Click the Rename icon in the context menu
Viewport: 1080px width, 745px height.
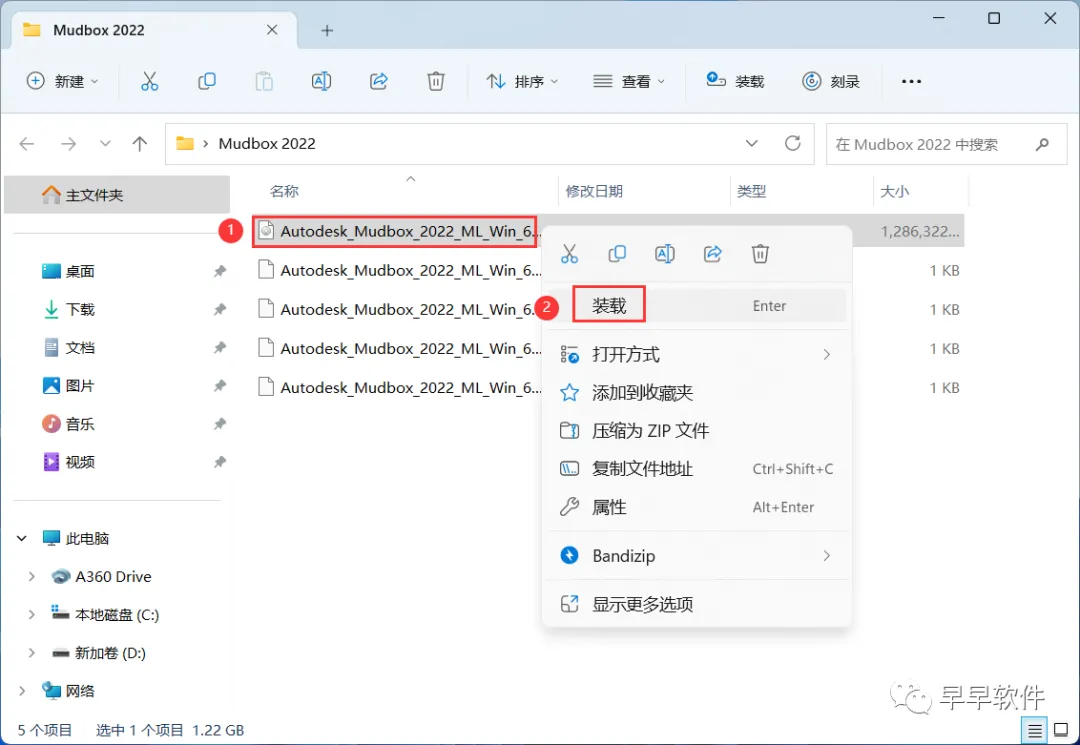click(665, 253)
